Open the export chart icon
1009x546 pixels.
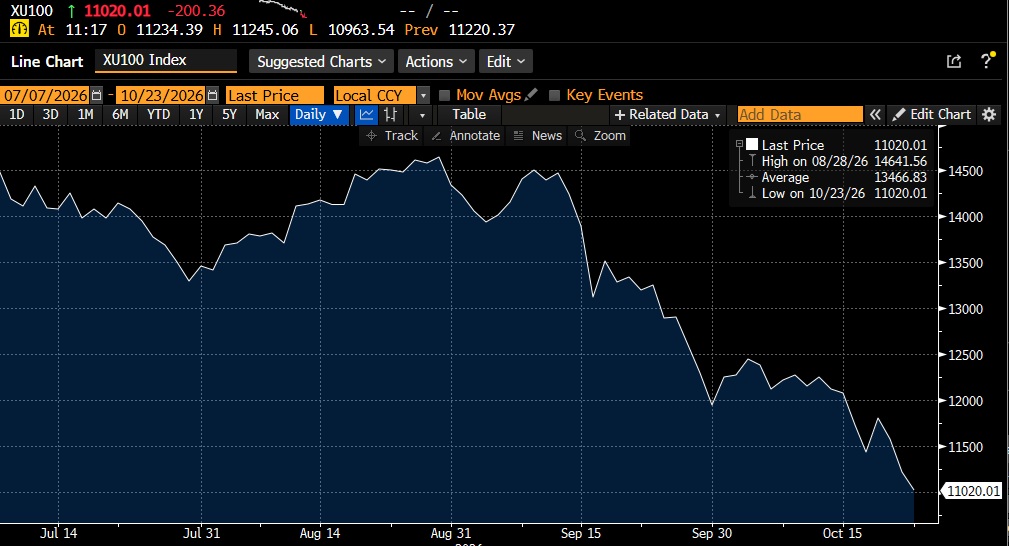(x=954, y=61)
